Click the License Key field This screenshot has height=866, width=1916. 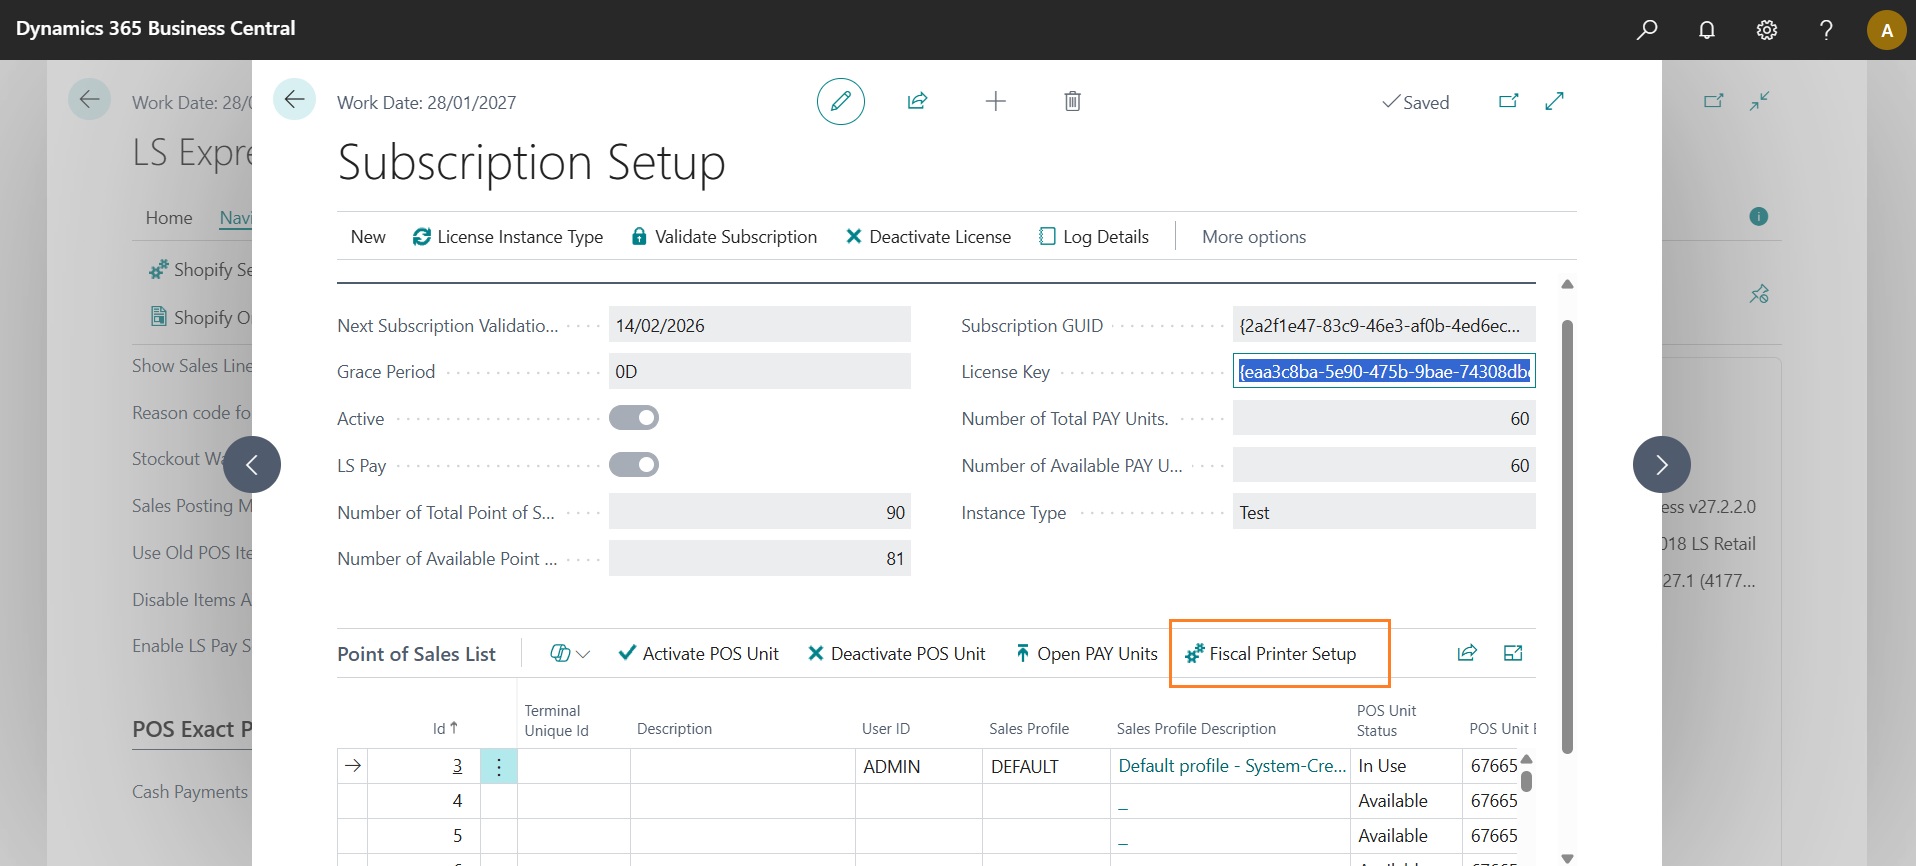point(1383,372)
